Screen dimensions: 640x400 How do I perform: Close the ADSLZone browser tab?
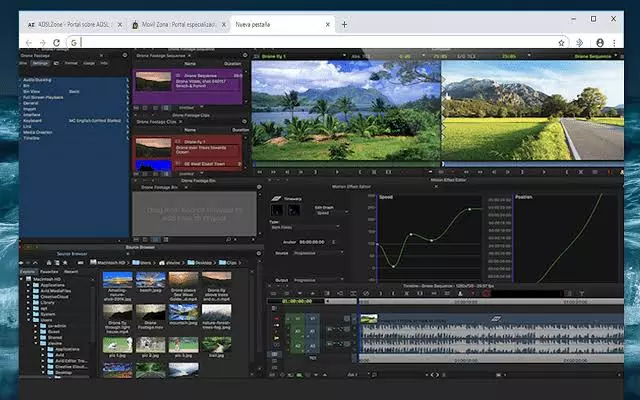point(121,23)
